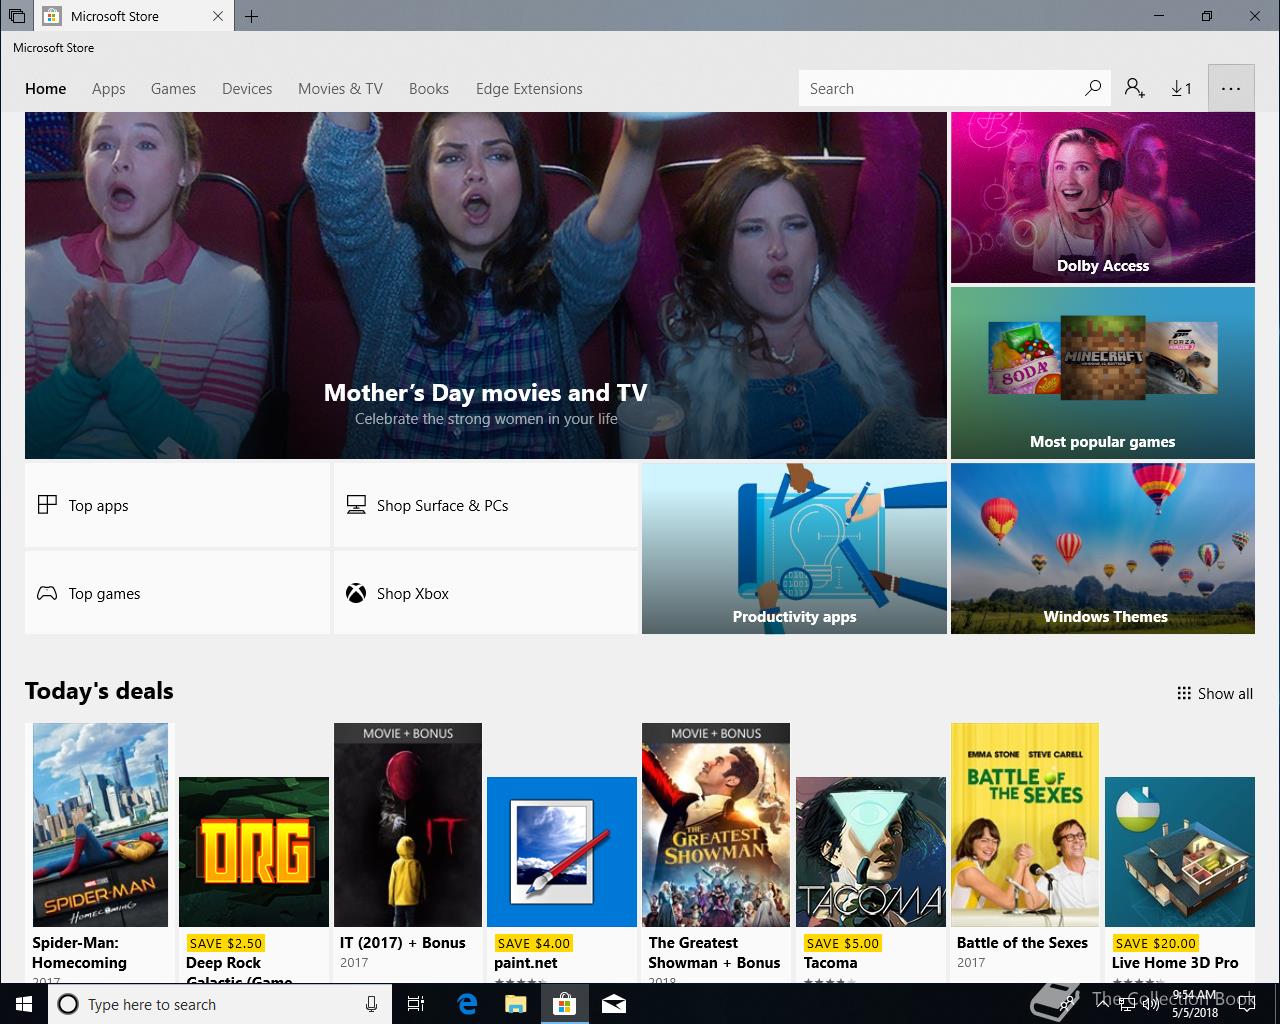Viewport: 1280px width, 1024px height.
Task: Open the paint.net app deal
Action: click(562, 852)
